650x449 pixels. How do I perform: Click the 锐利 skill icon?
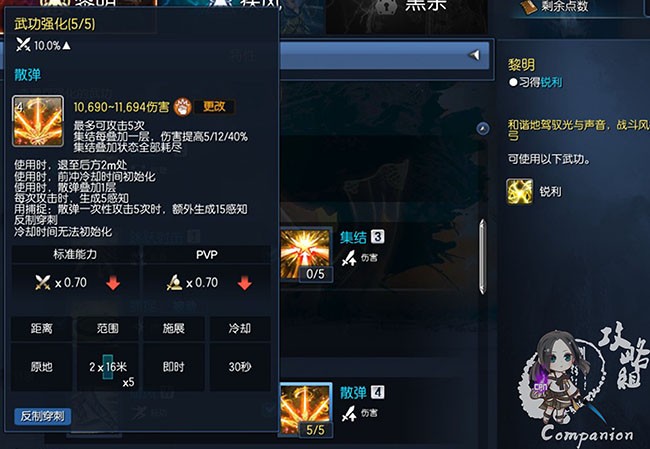coord(519,192)
